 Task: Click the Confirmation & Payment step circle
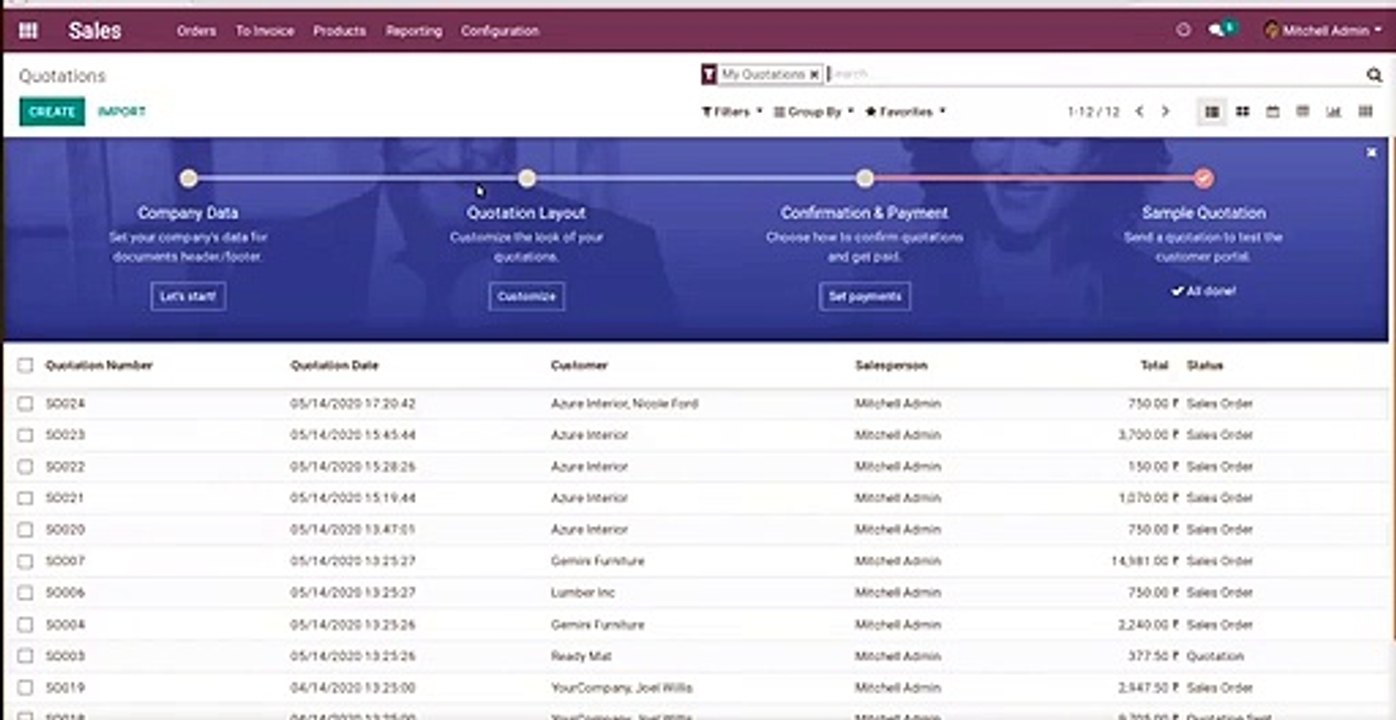point(865,179)
